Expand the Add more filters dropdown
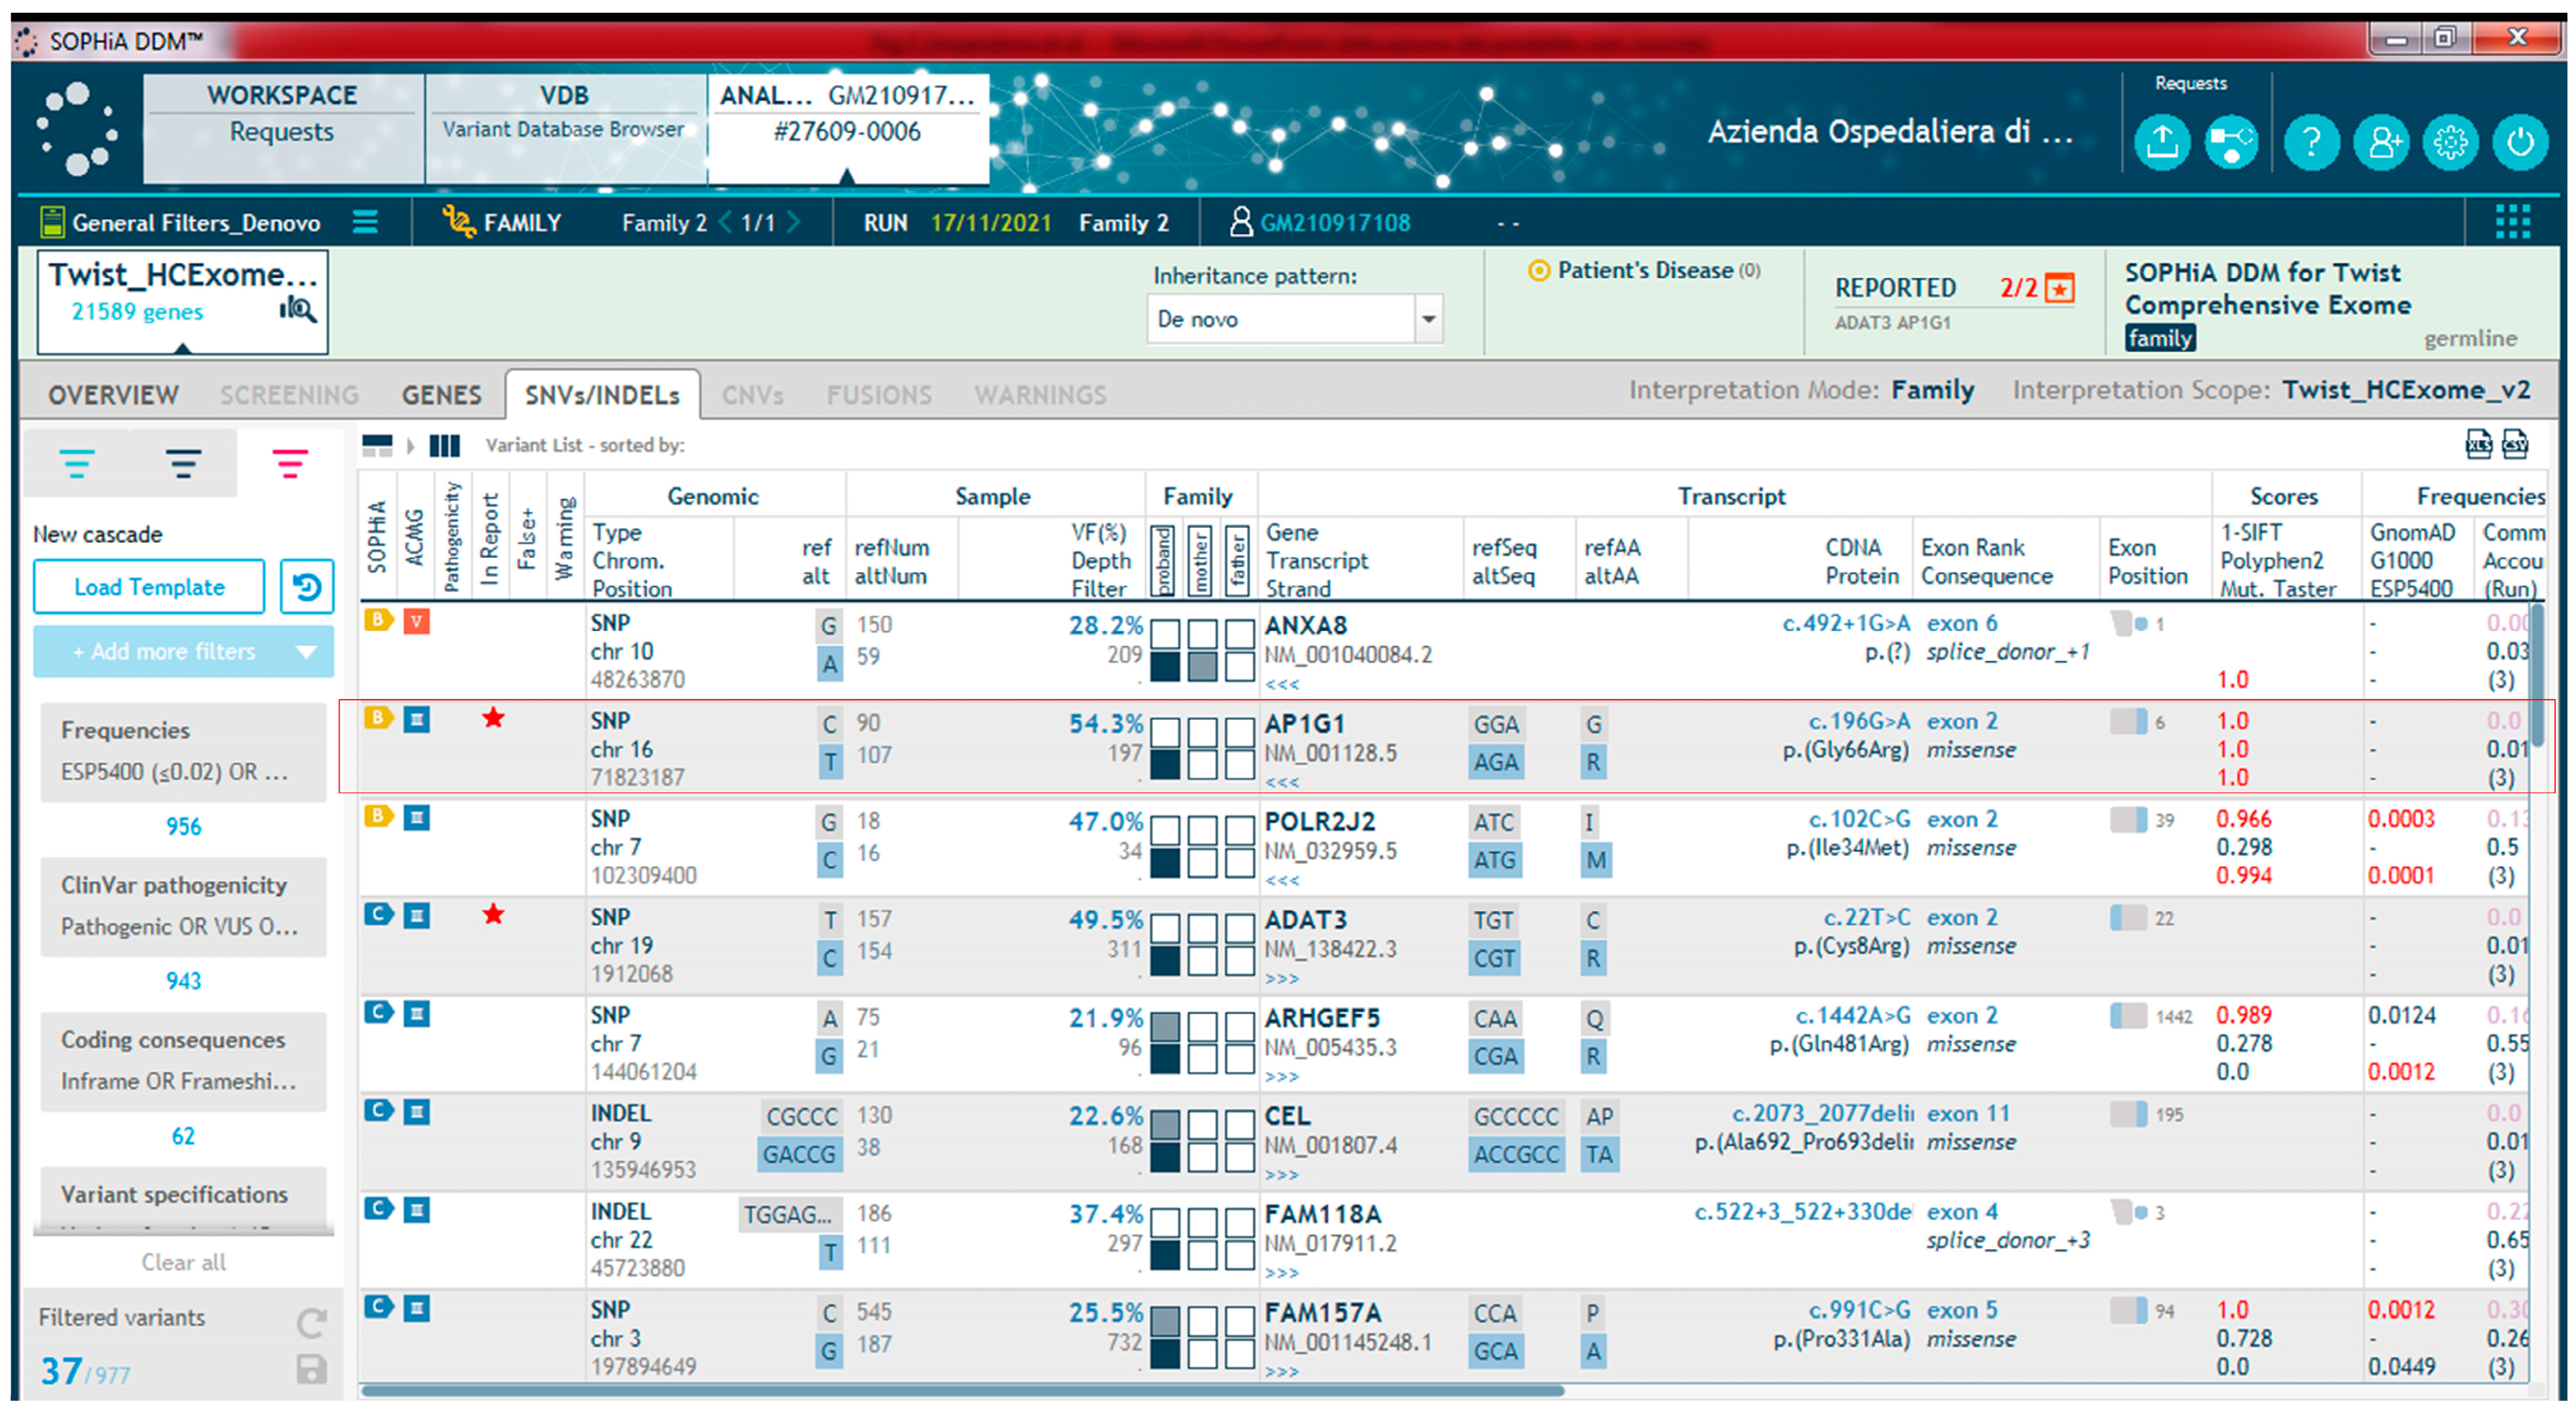 click(x=306, y=652)
